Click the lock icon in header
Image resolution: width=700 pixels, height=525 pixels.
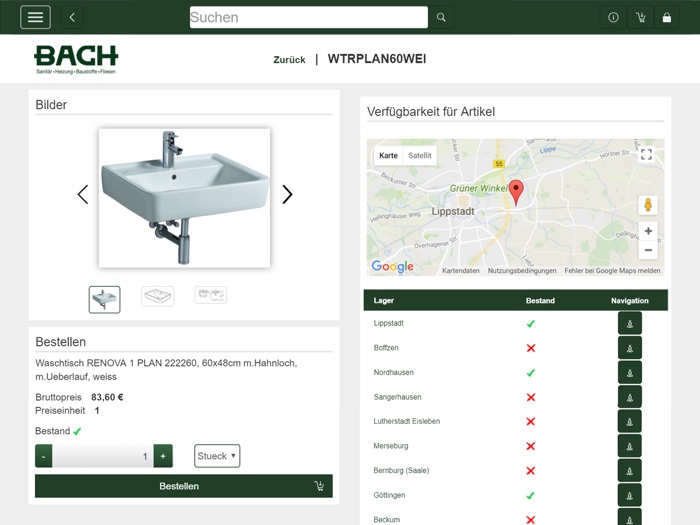point(667,17)
